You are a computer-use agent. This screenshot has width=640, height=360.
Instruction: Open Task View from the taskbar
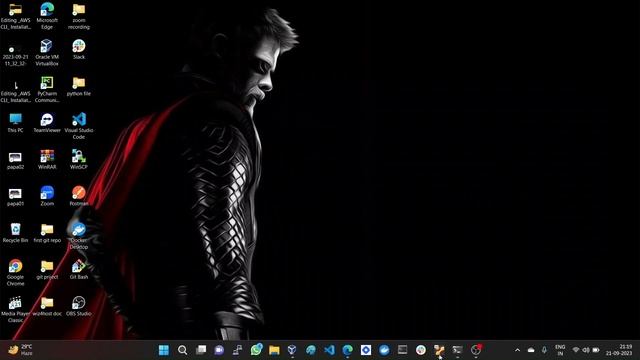click(x=201, y=350)
